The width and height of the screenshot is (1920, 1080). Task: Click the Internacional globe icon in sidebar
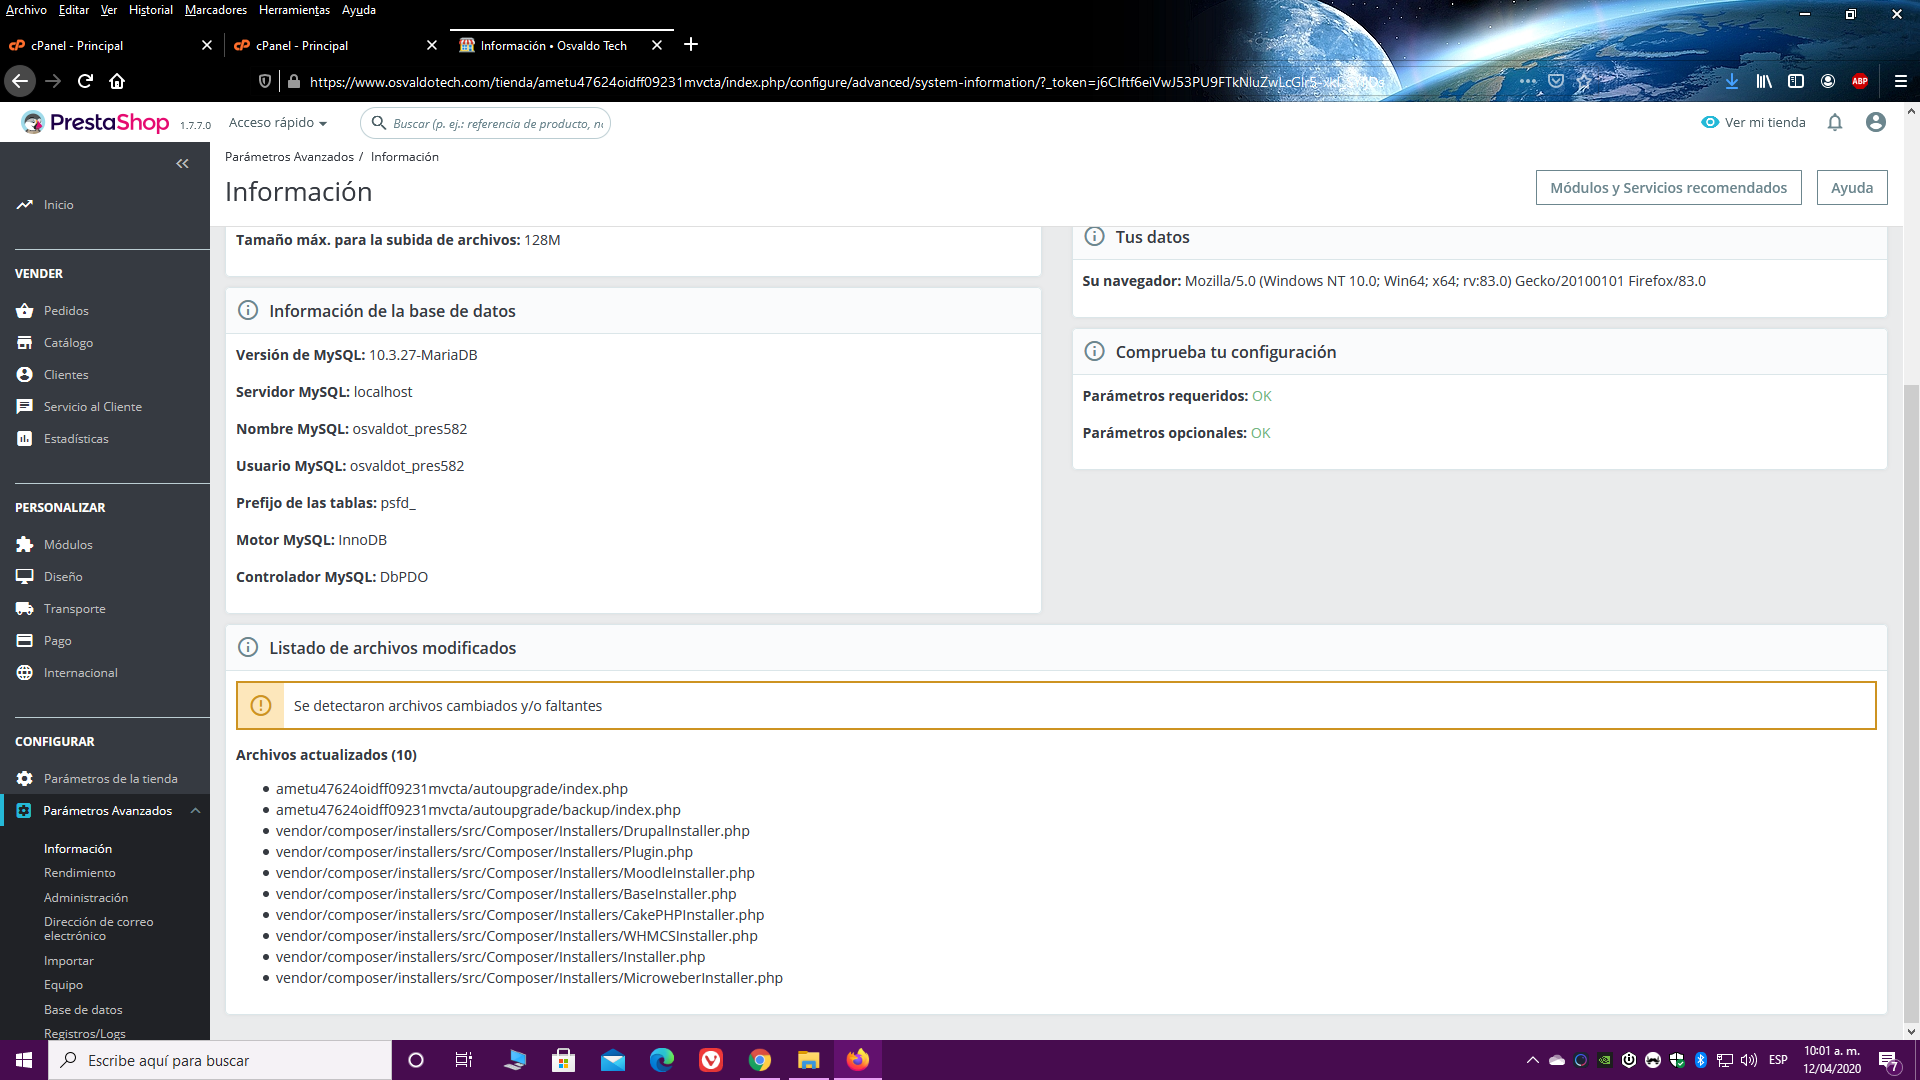(25, 673)
